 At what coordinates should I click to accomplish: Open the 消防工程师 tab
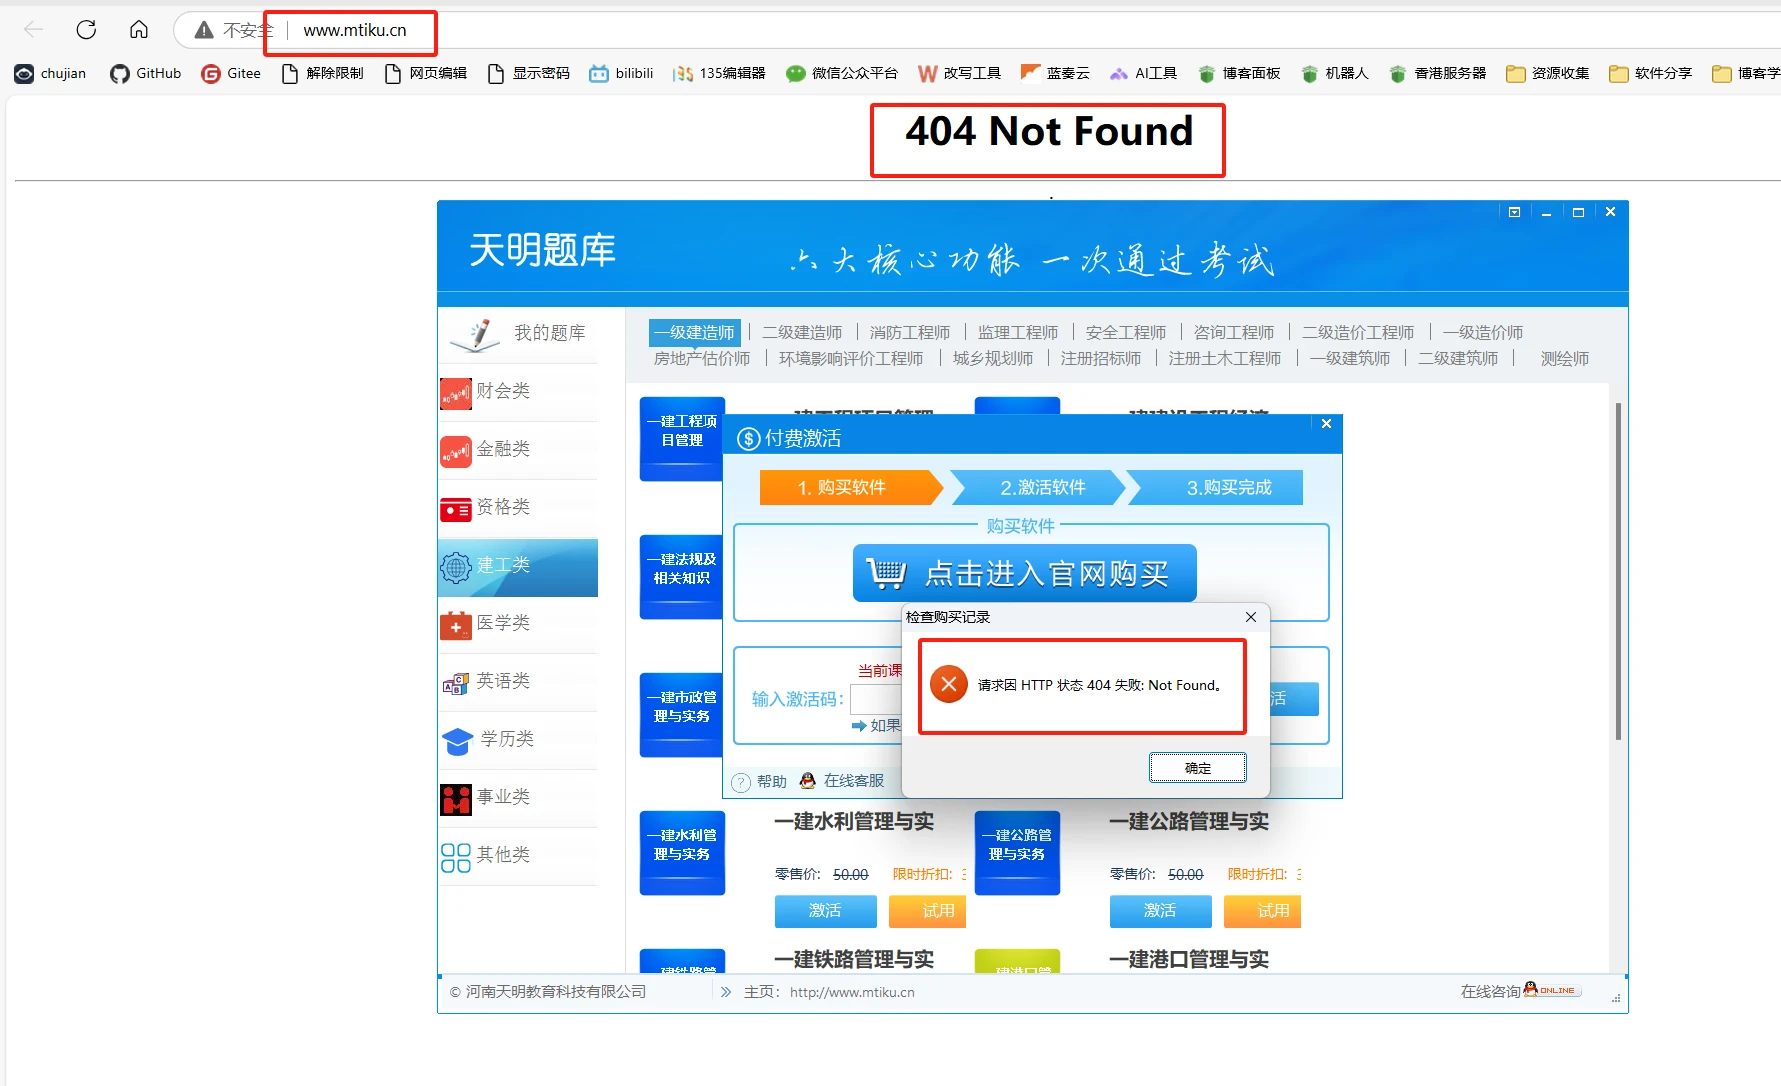[908, 331]
